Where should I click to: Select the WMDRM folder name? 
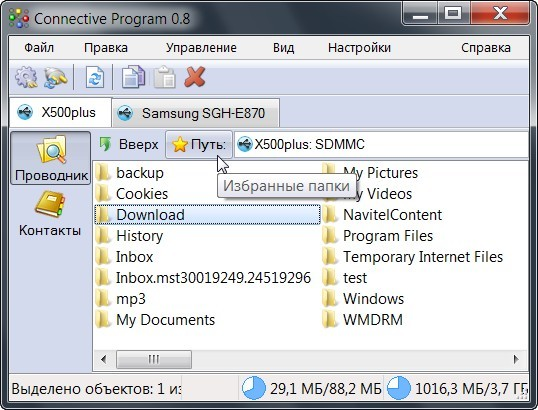tap(373, 319)
